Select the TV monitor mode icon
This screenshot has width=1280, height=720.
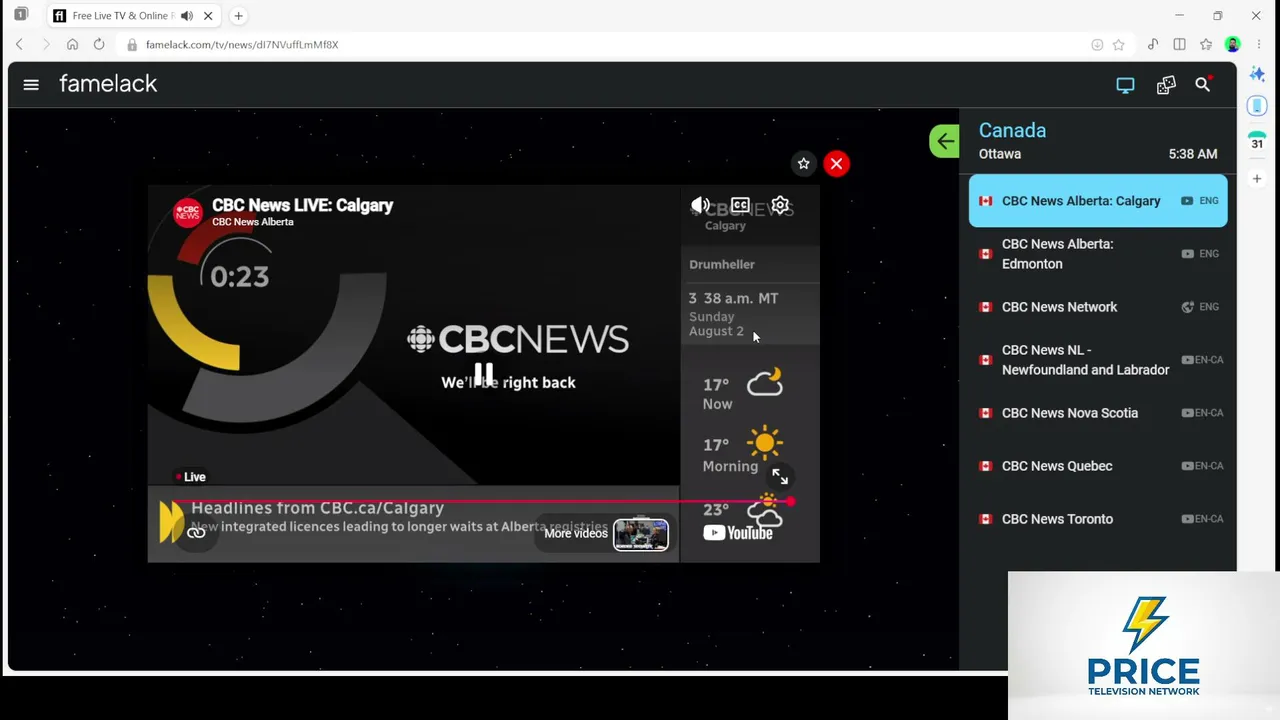1125,85
